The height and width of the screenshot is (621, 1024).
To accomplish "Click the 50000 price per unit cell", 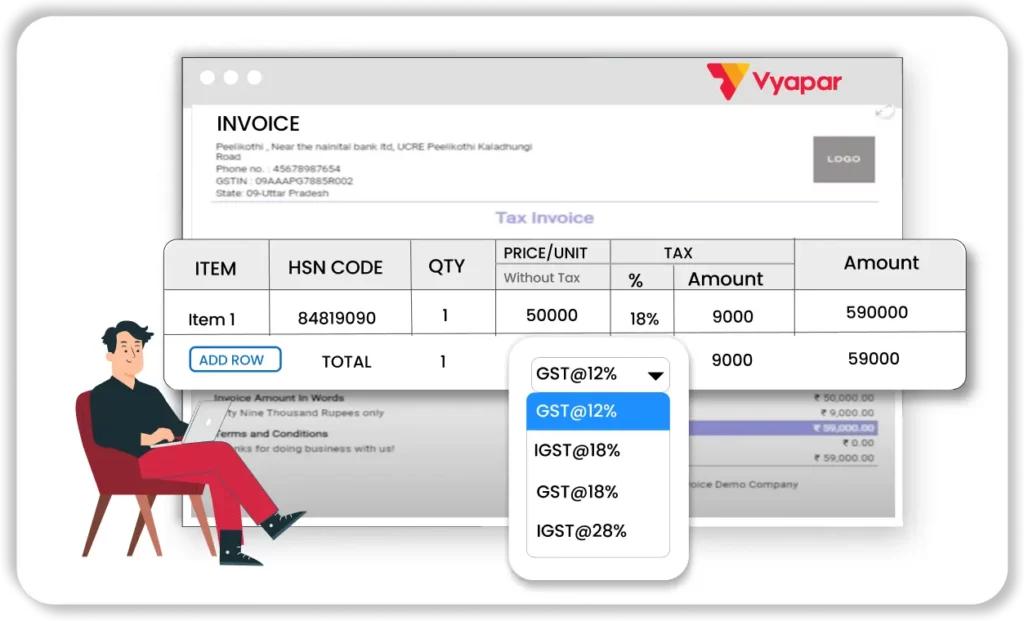I will [551, 315].
